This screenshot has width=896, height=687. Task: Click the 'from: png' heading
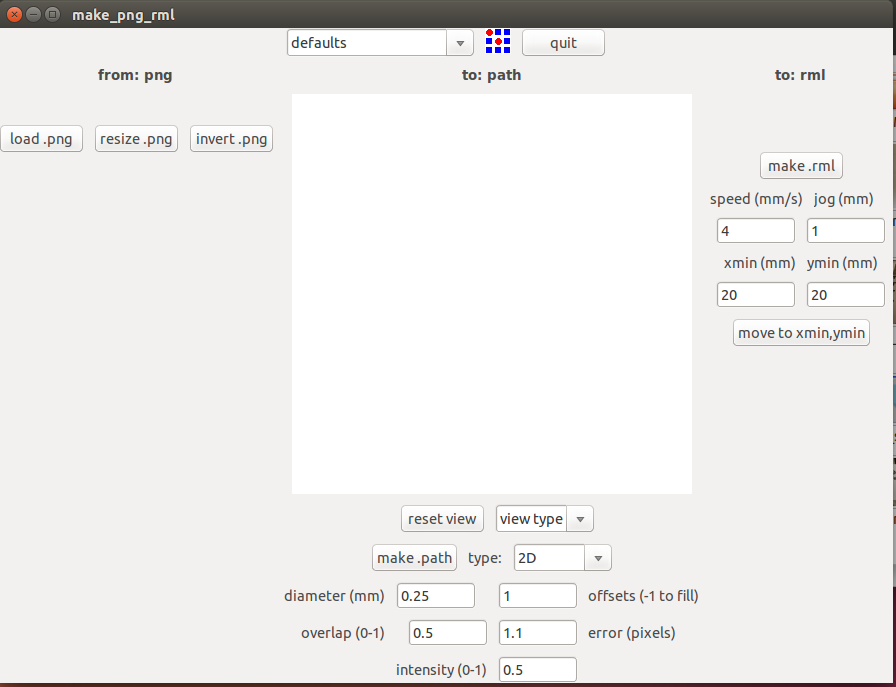135,75
